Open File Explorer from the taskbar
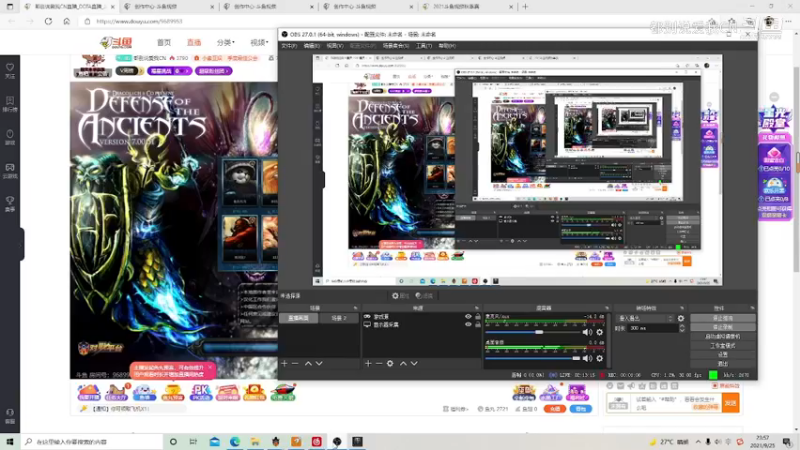Image resolution: width=800 pixels, height=450 pixels. [255, 441]
